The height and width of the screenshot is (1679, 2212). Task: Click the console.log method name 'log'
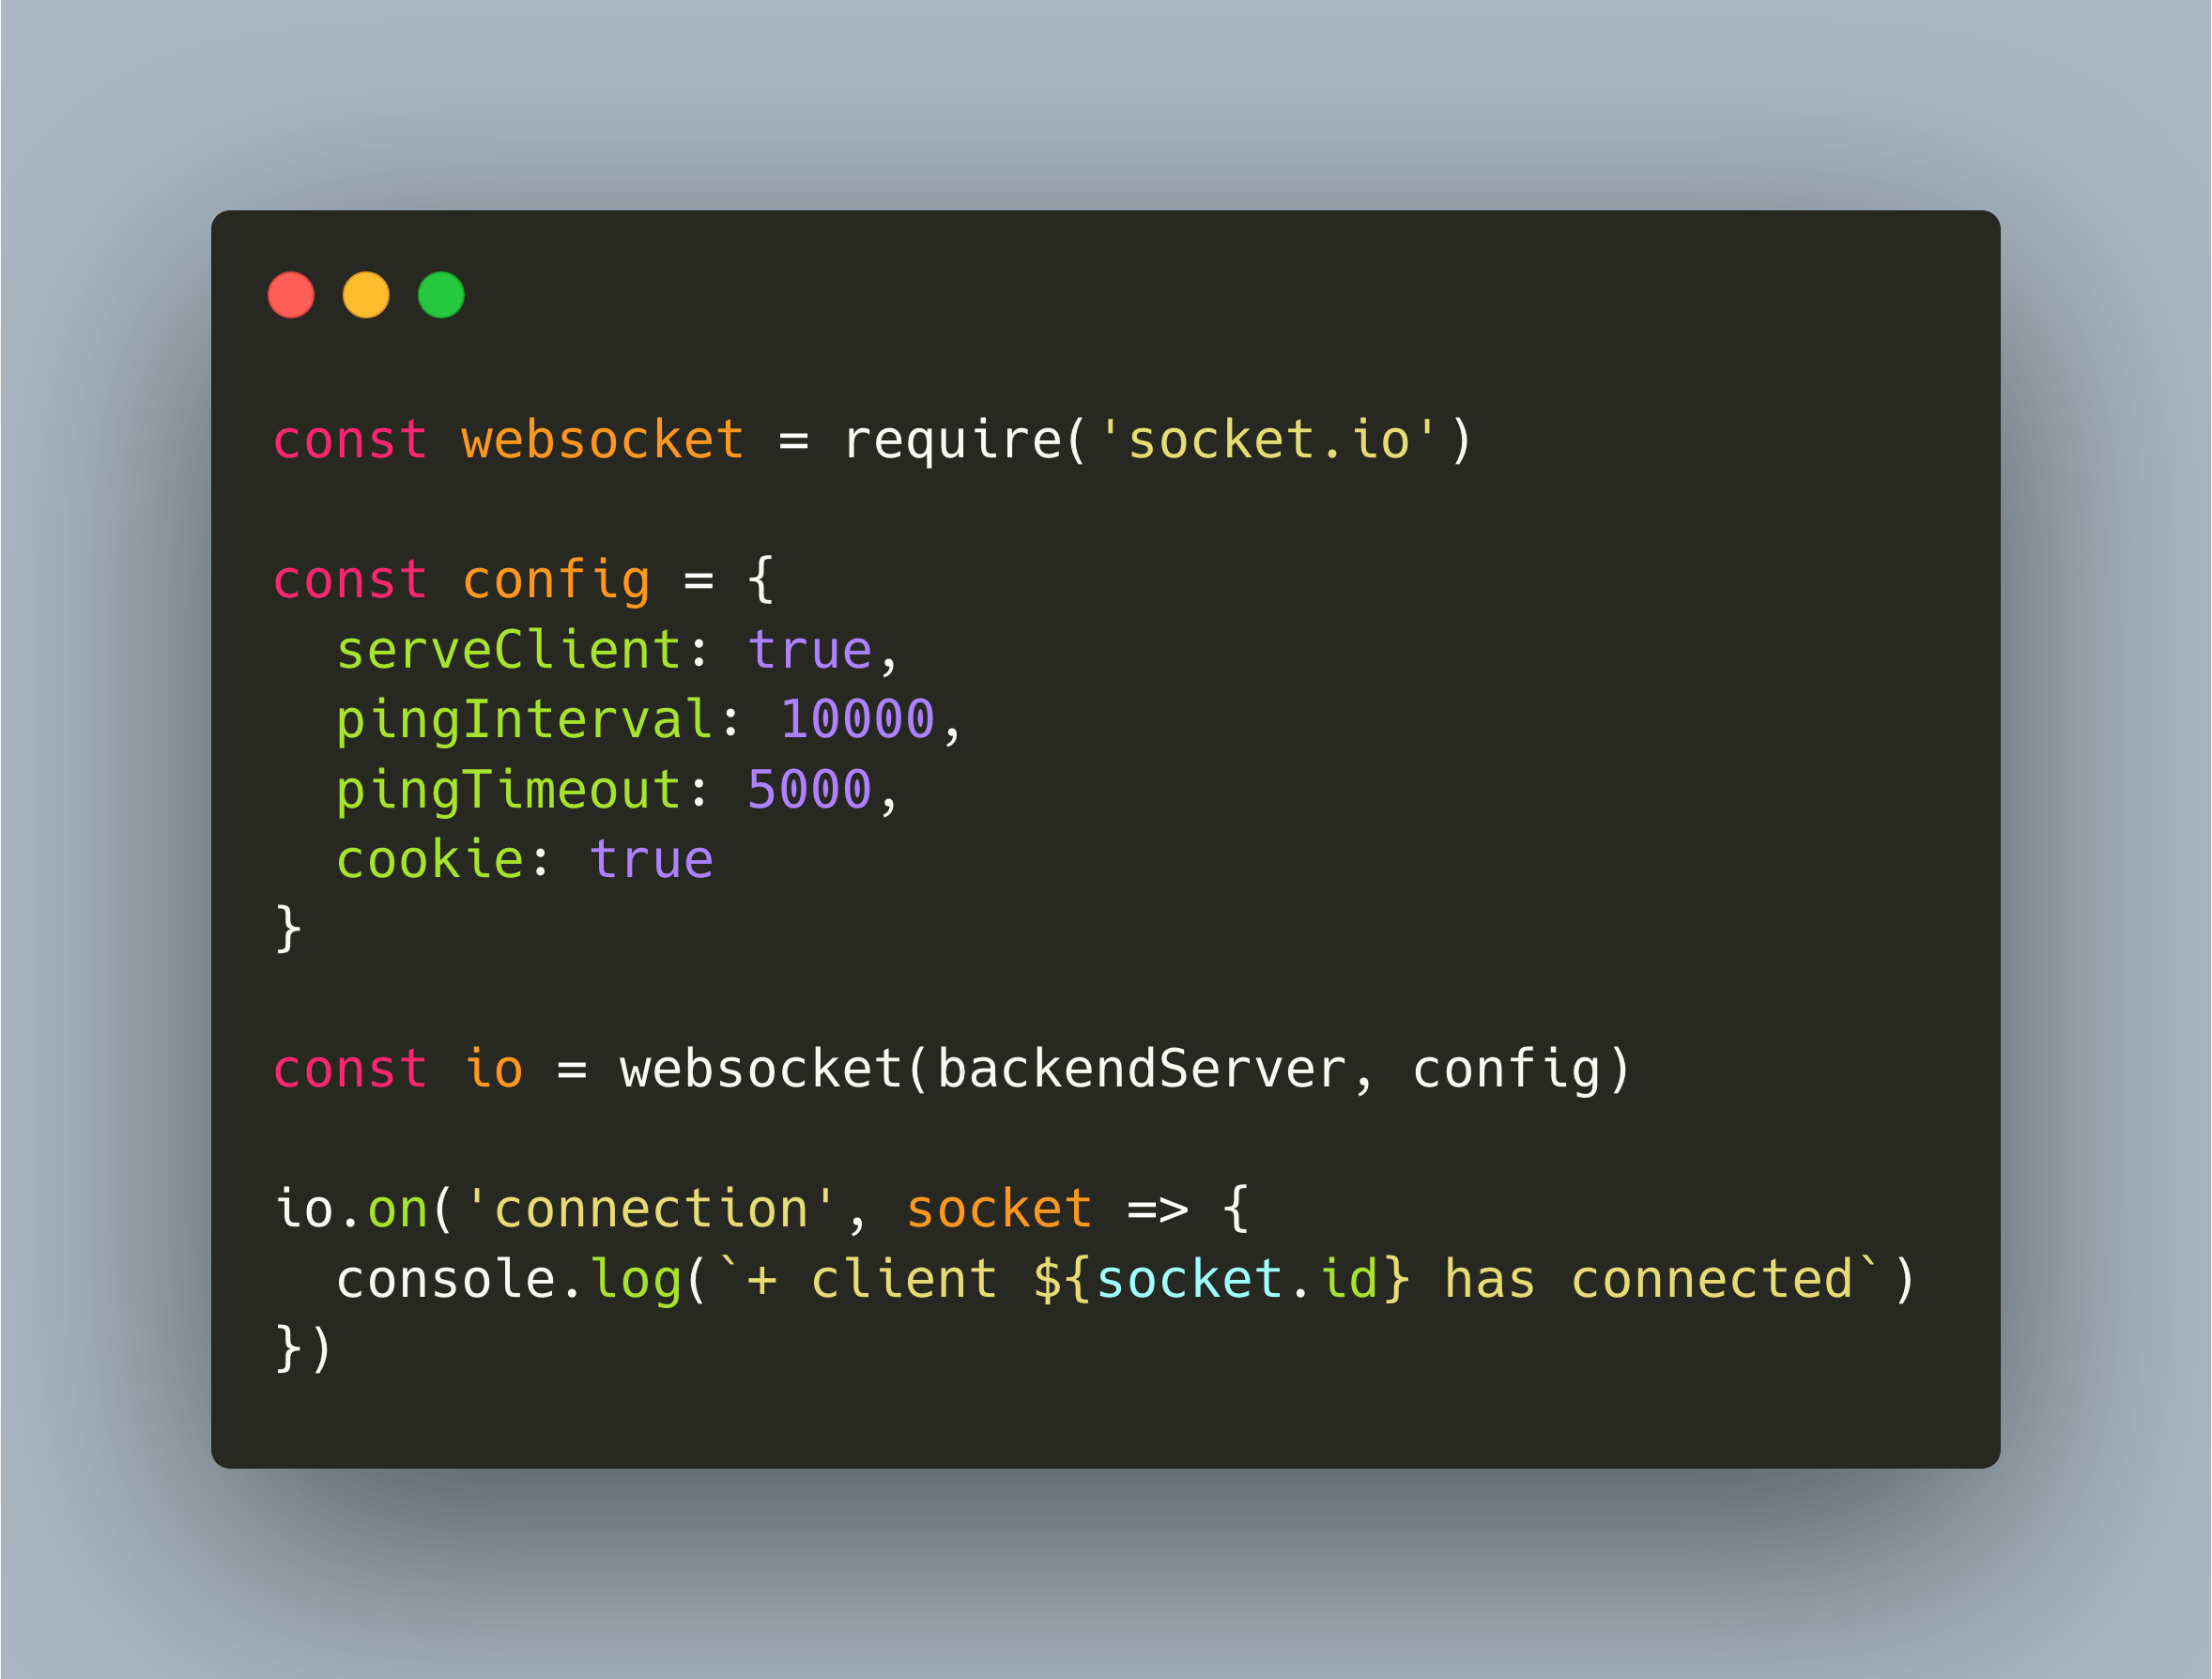(x=636, y=1279)
